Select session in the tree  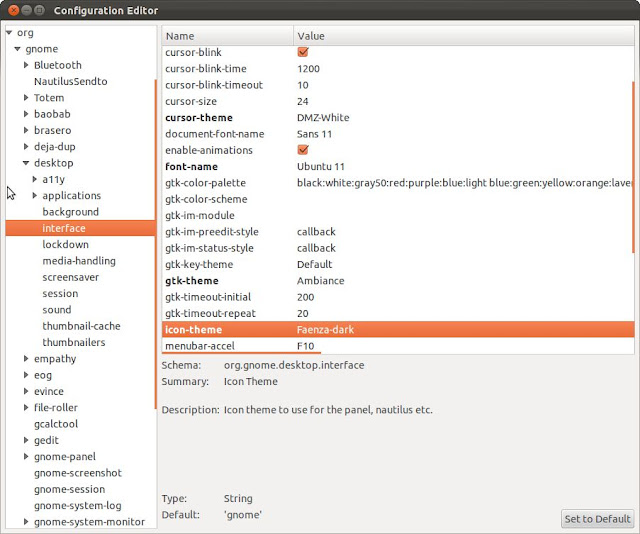pyautogui.click(x=60, y=294)
